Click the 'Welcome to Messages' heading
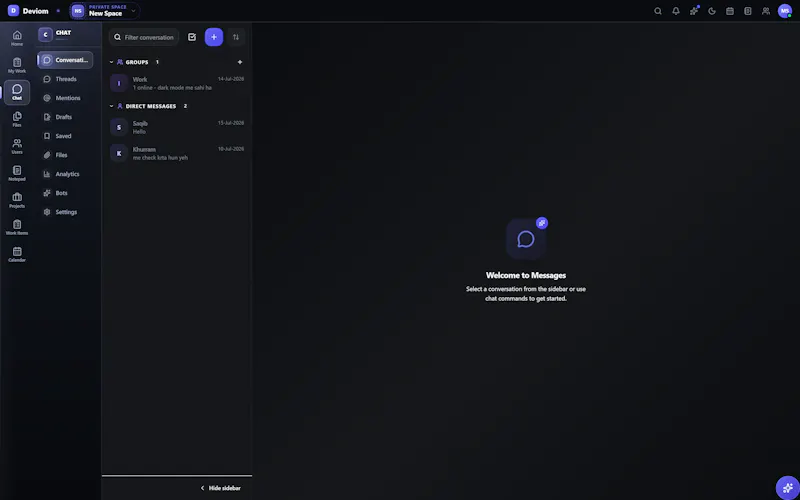The height and width of the screenshot is (500, 800). pos(526,276)
